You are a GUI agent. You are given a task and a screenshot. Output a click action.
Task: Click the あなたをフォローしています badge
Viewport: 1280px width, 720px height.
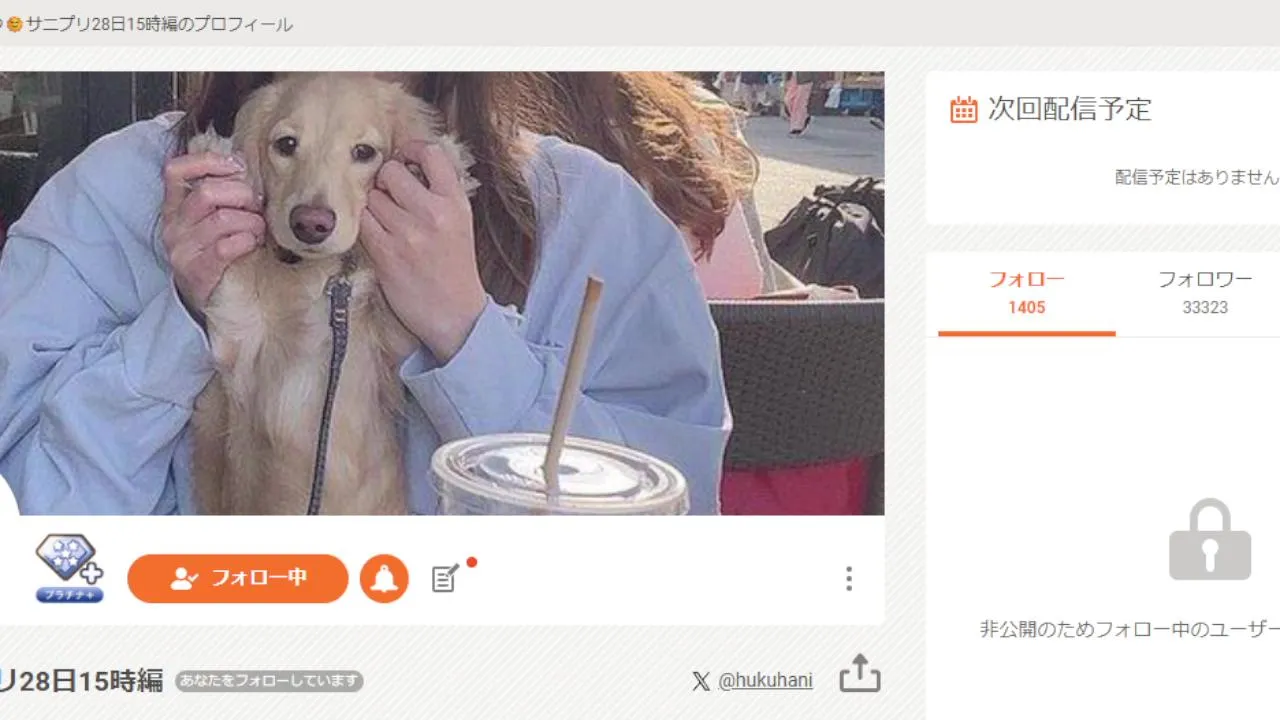point(269,681)
